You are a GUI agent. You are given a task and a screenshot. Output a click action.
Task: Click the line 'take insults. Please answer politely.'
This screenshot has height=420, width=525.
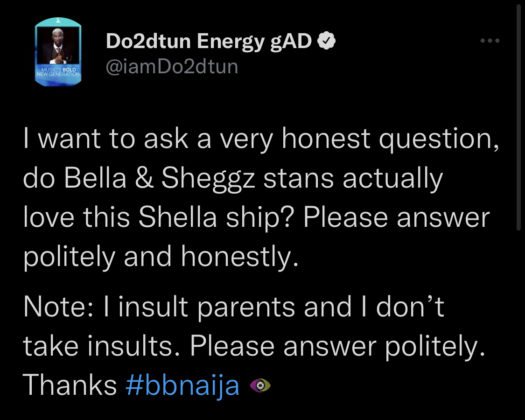pyautogui.click(x=254, y=347)
